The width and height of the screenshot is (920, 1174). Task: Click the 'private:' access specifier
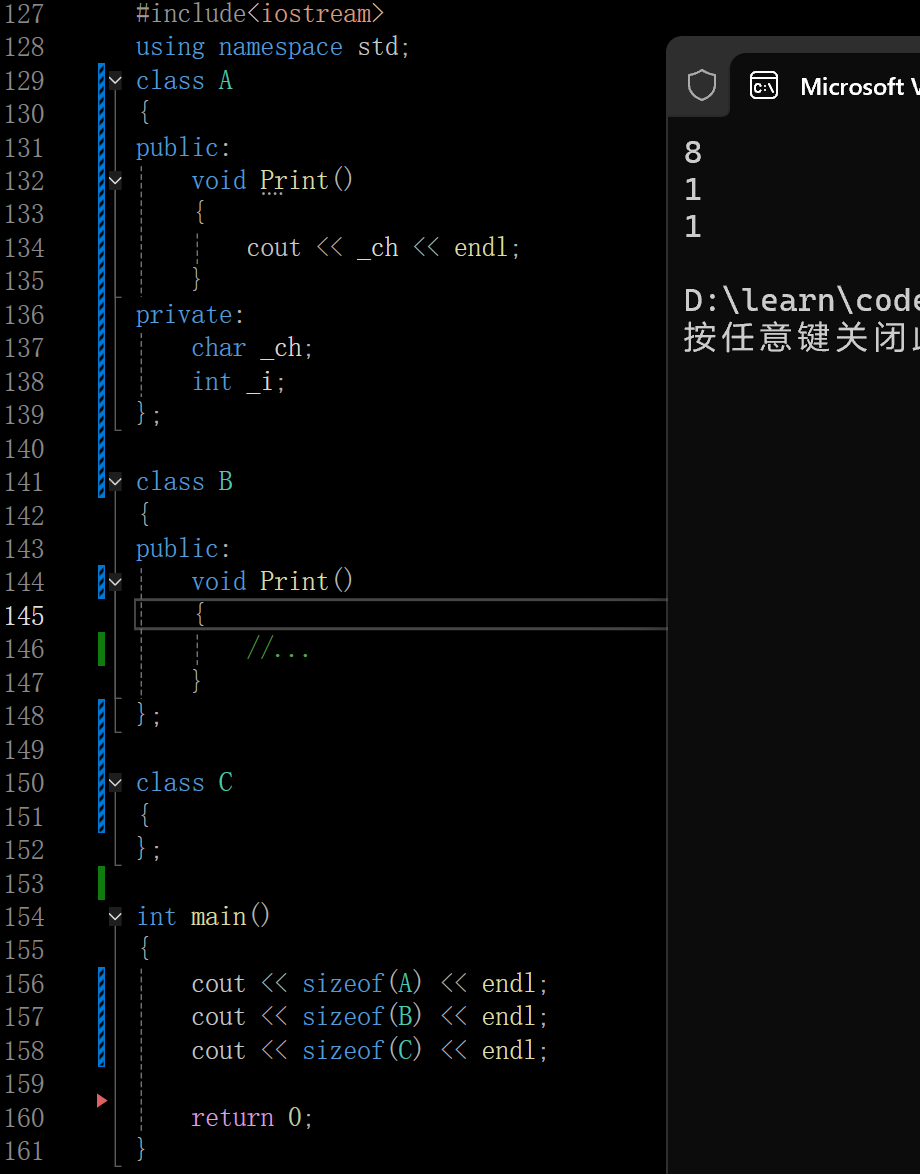(190, 314)
